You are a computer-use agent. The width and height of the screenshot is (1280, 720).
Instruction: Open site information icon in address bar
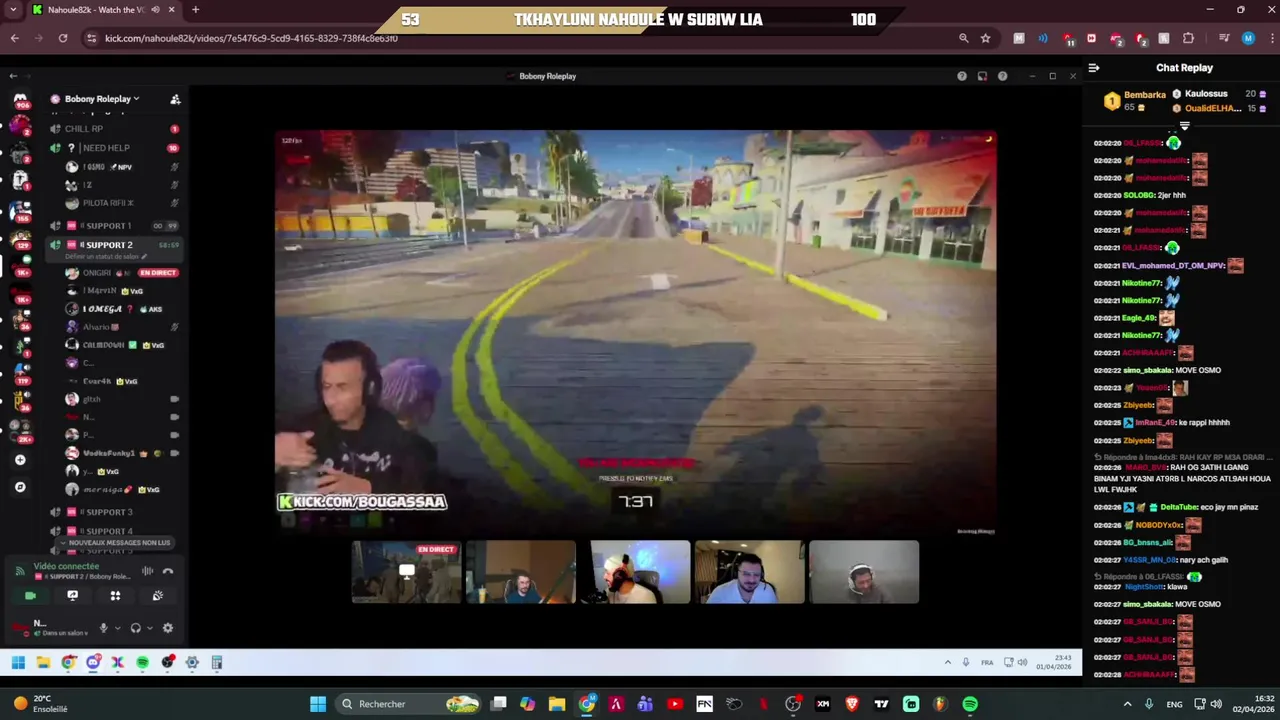pos(91,38)
